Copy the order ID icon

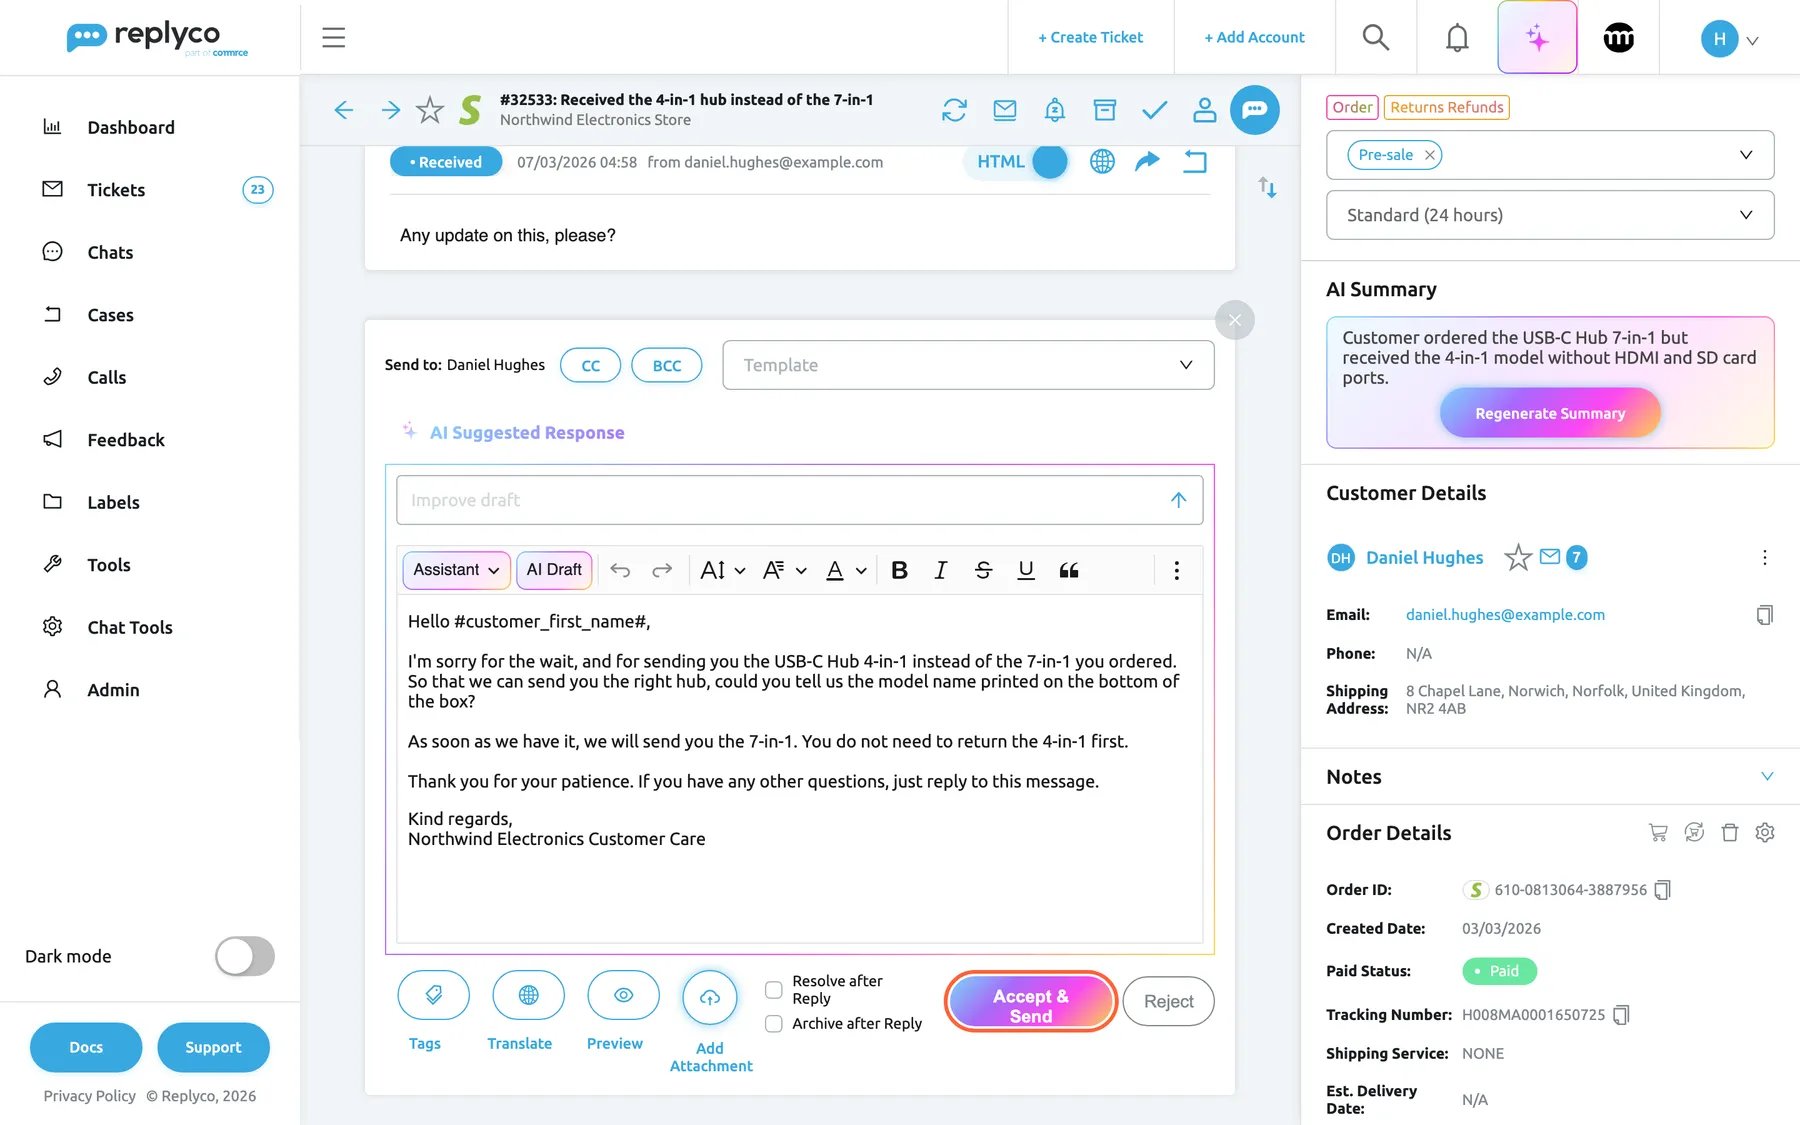(x=1662, y=890)
